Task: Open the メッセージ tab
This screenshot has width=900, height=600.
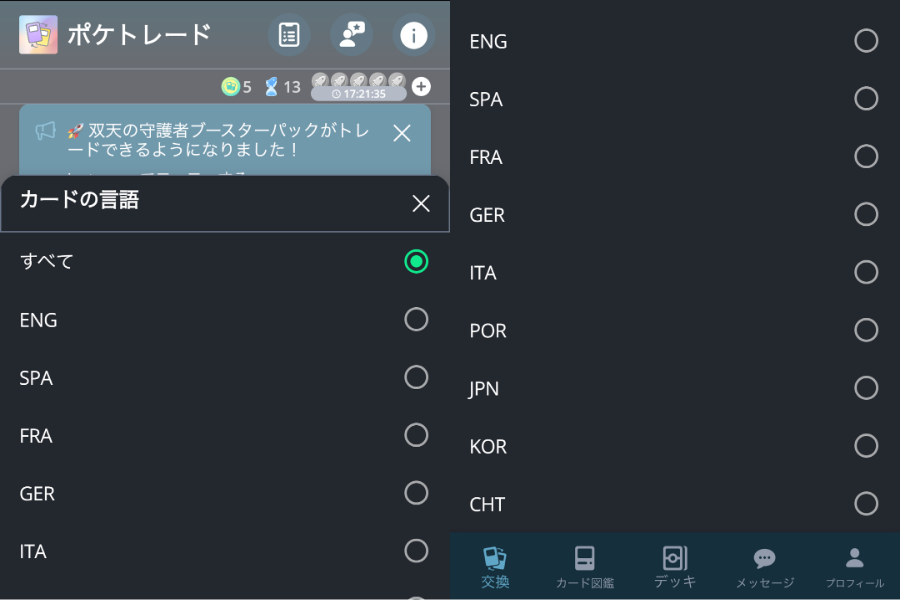Action: [x=765, y=567]
